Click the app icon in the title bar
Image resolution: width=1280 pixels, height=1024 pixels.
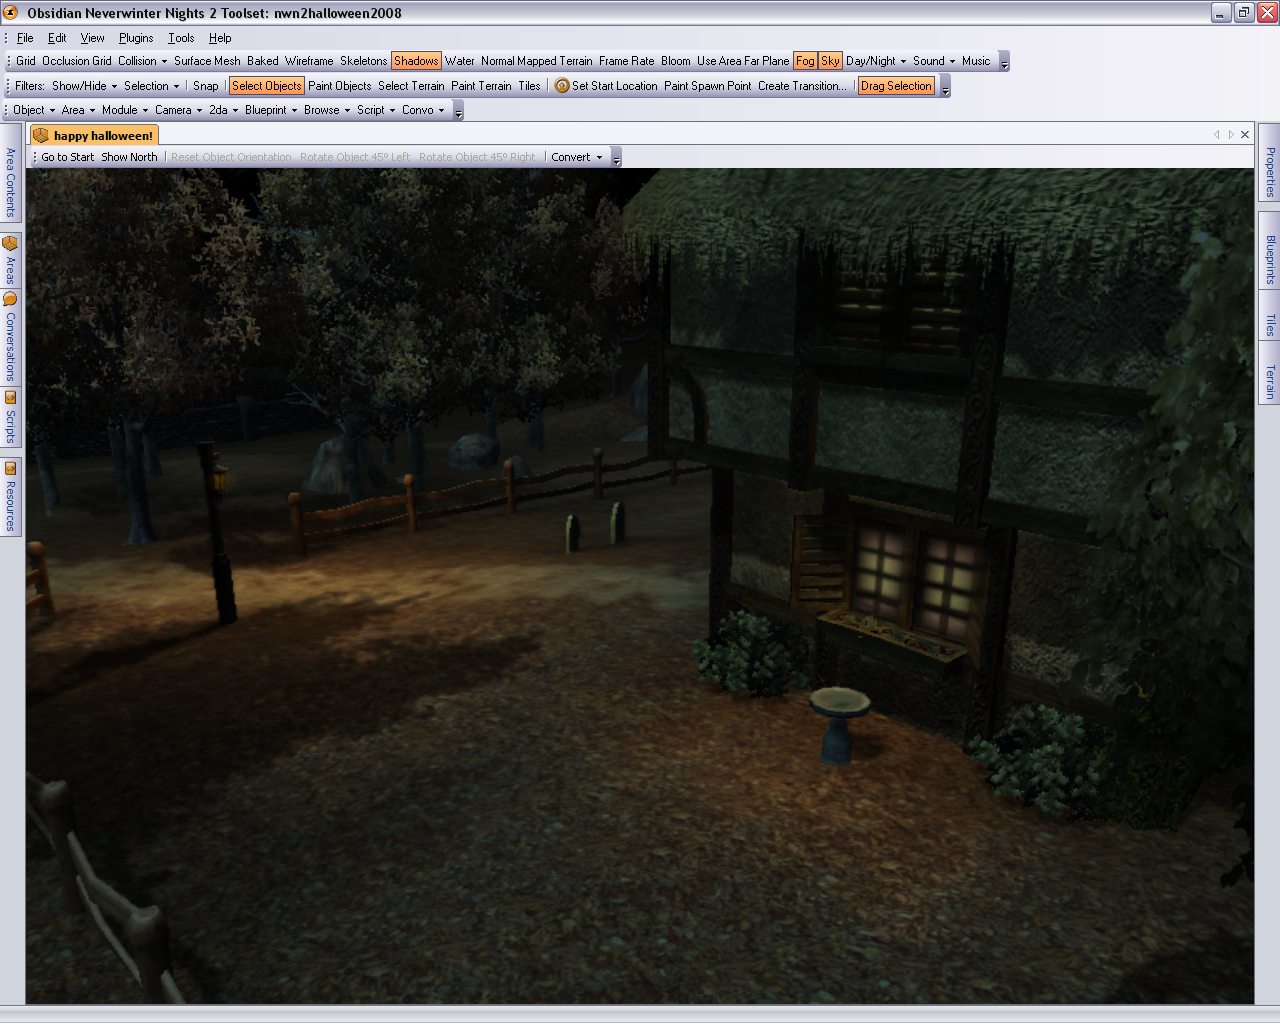pyautogui.click(x=11, y=12)
